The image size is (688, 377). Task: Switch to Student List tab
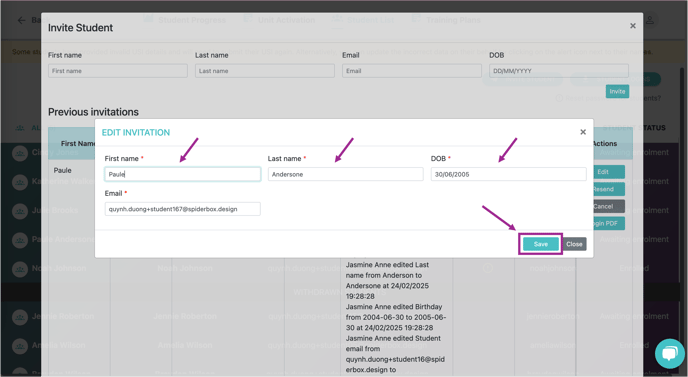click(x=363, y=20)
